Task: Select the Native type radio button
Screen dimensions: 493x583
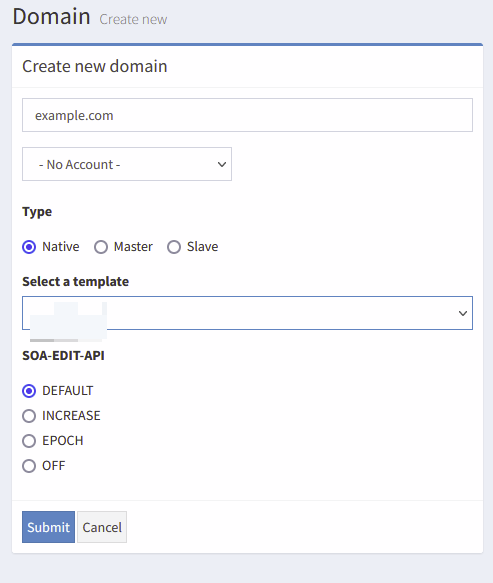Action: pos(29,247)
